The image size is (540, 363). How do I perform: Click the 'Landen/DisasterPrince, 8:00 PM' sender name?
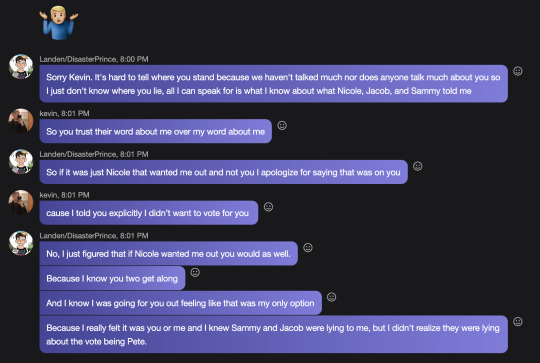pyautogui.click(x=94, y=59)
